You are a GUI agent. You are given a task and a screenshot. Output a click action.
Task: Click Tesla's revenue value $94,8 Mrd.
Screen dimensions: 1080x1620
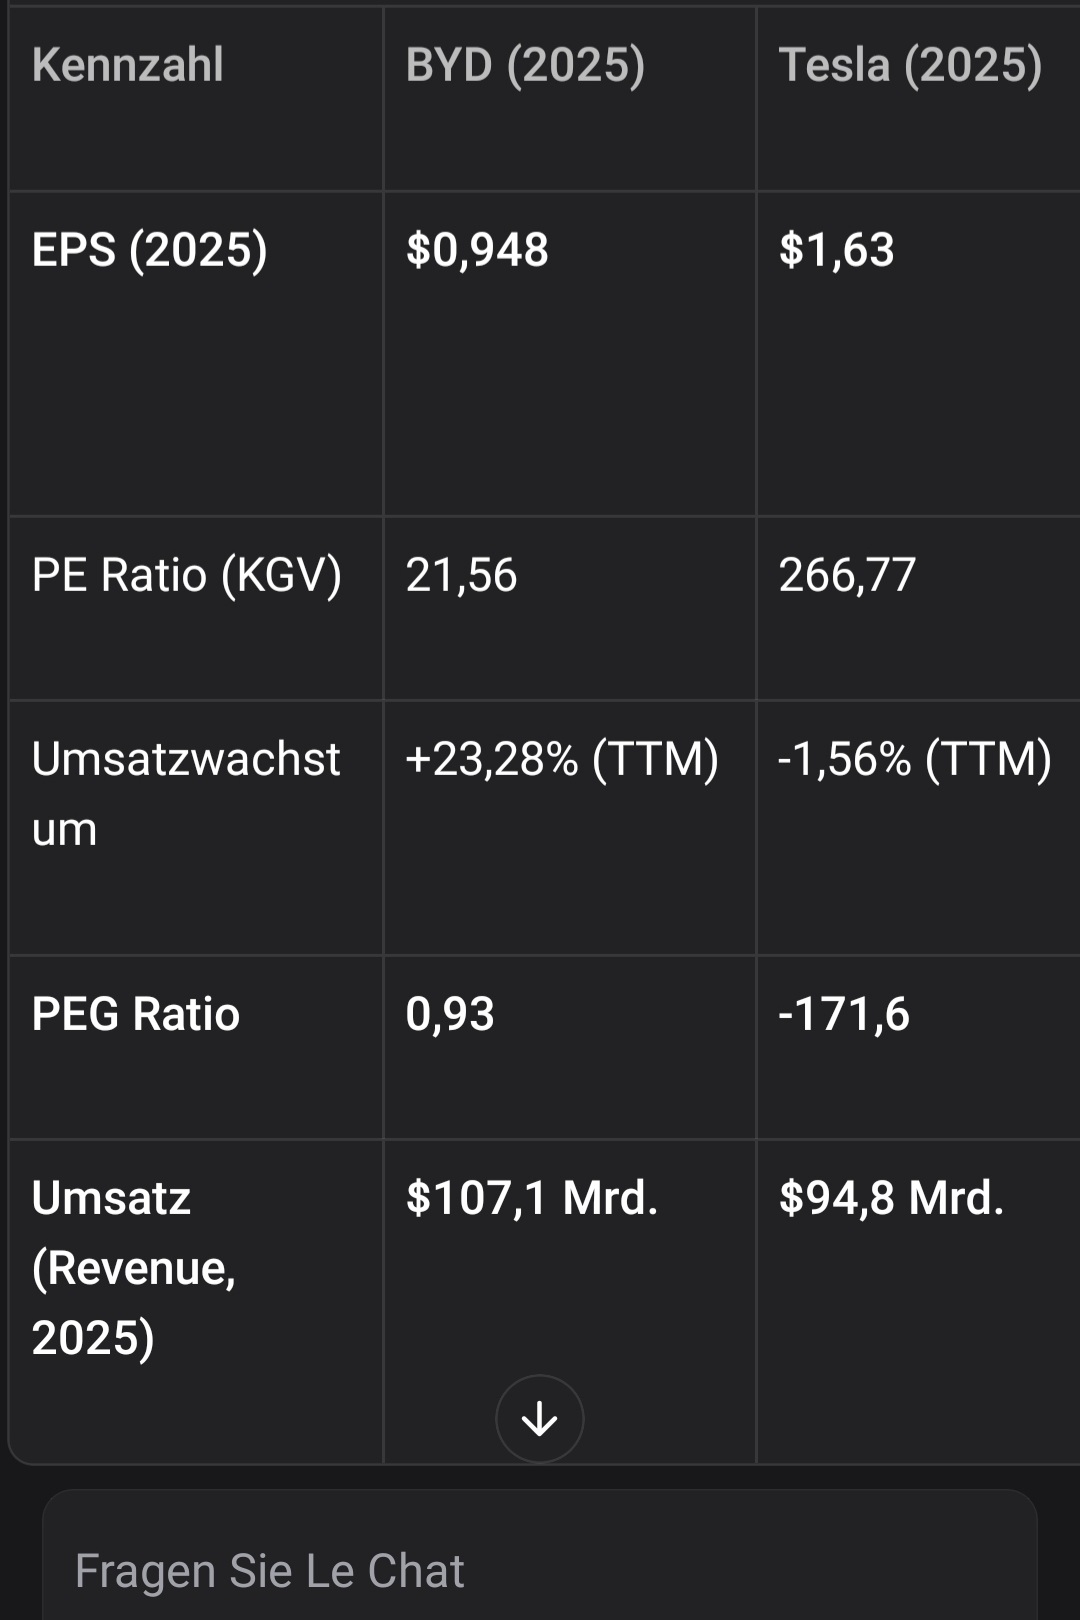(x=891, y=1198)
